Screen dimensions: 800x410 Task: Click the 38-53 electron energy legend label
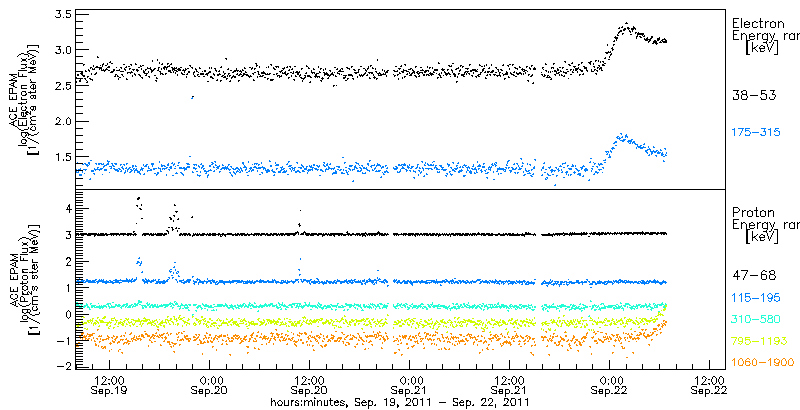(754, 95)
